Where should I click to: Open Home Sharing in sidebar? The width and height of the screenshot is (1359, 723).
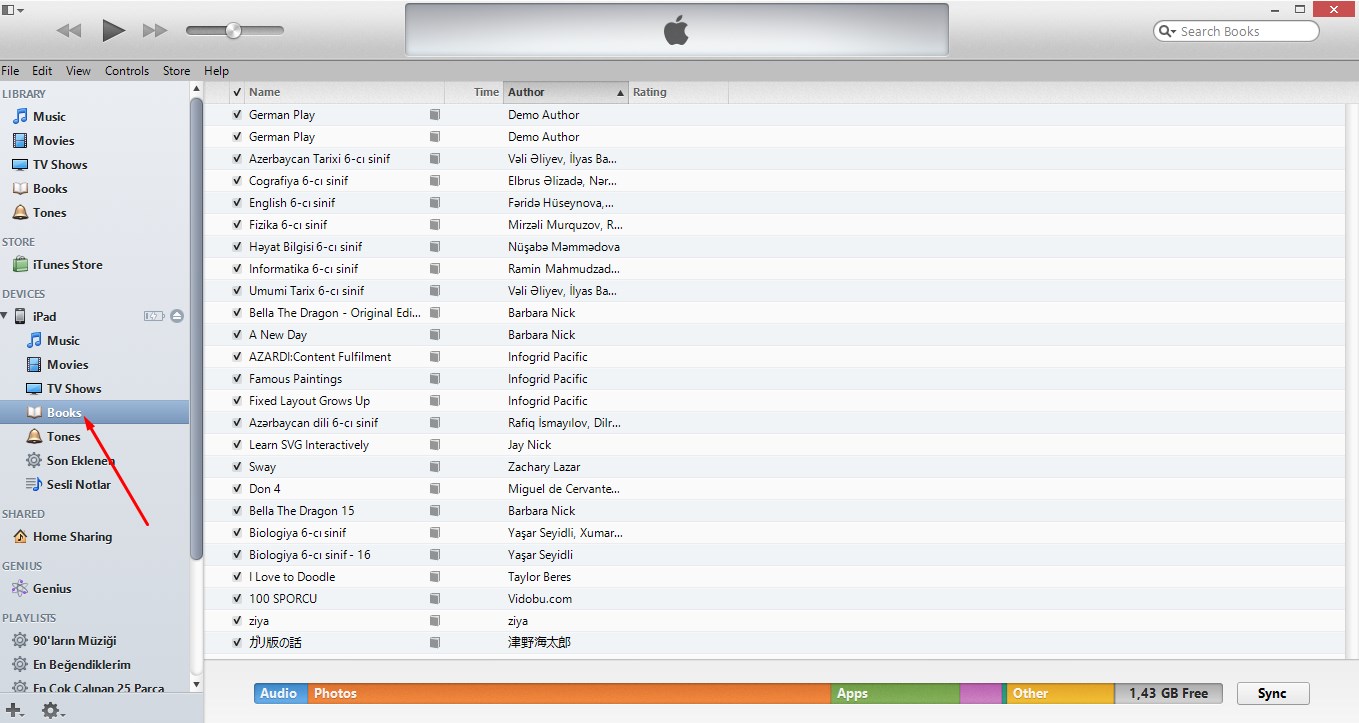click(x=72, y=537)
